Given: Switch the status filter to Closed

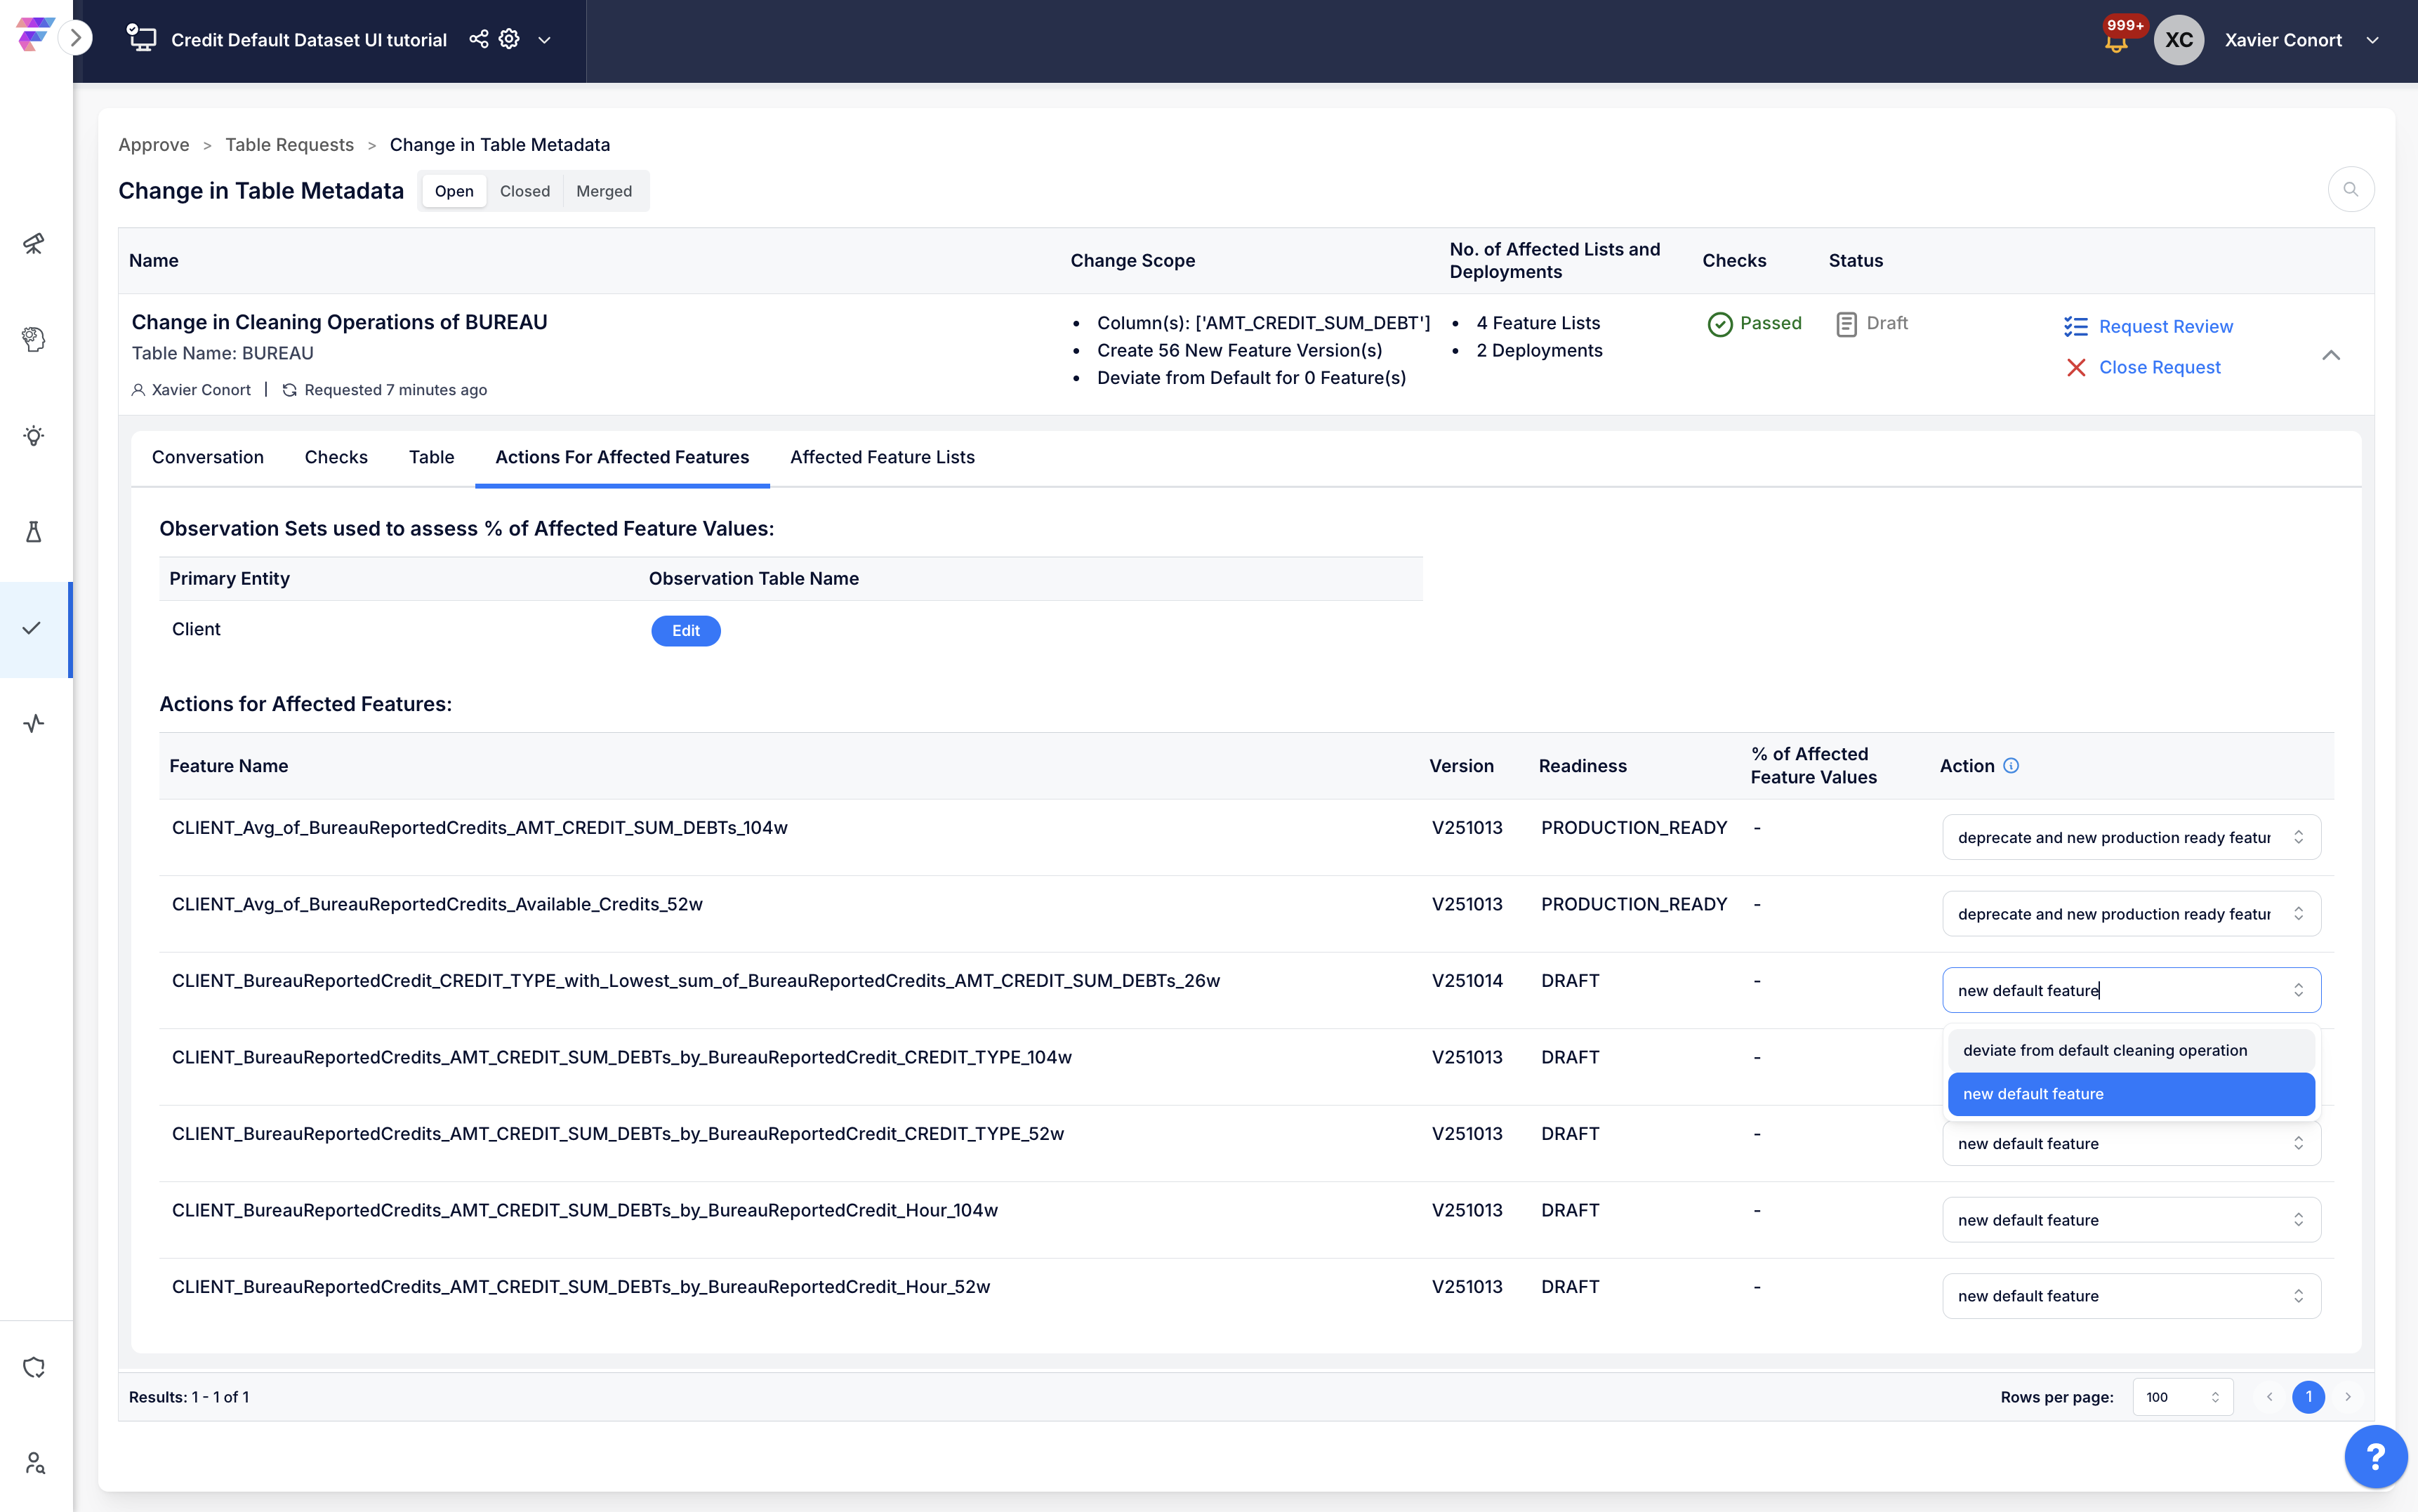Looking at the screenshot, I should click(524, 191).
